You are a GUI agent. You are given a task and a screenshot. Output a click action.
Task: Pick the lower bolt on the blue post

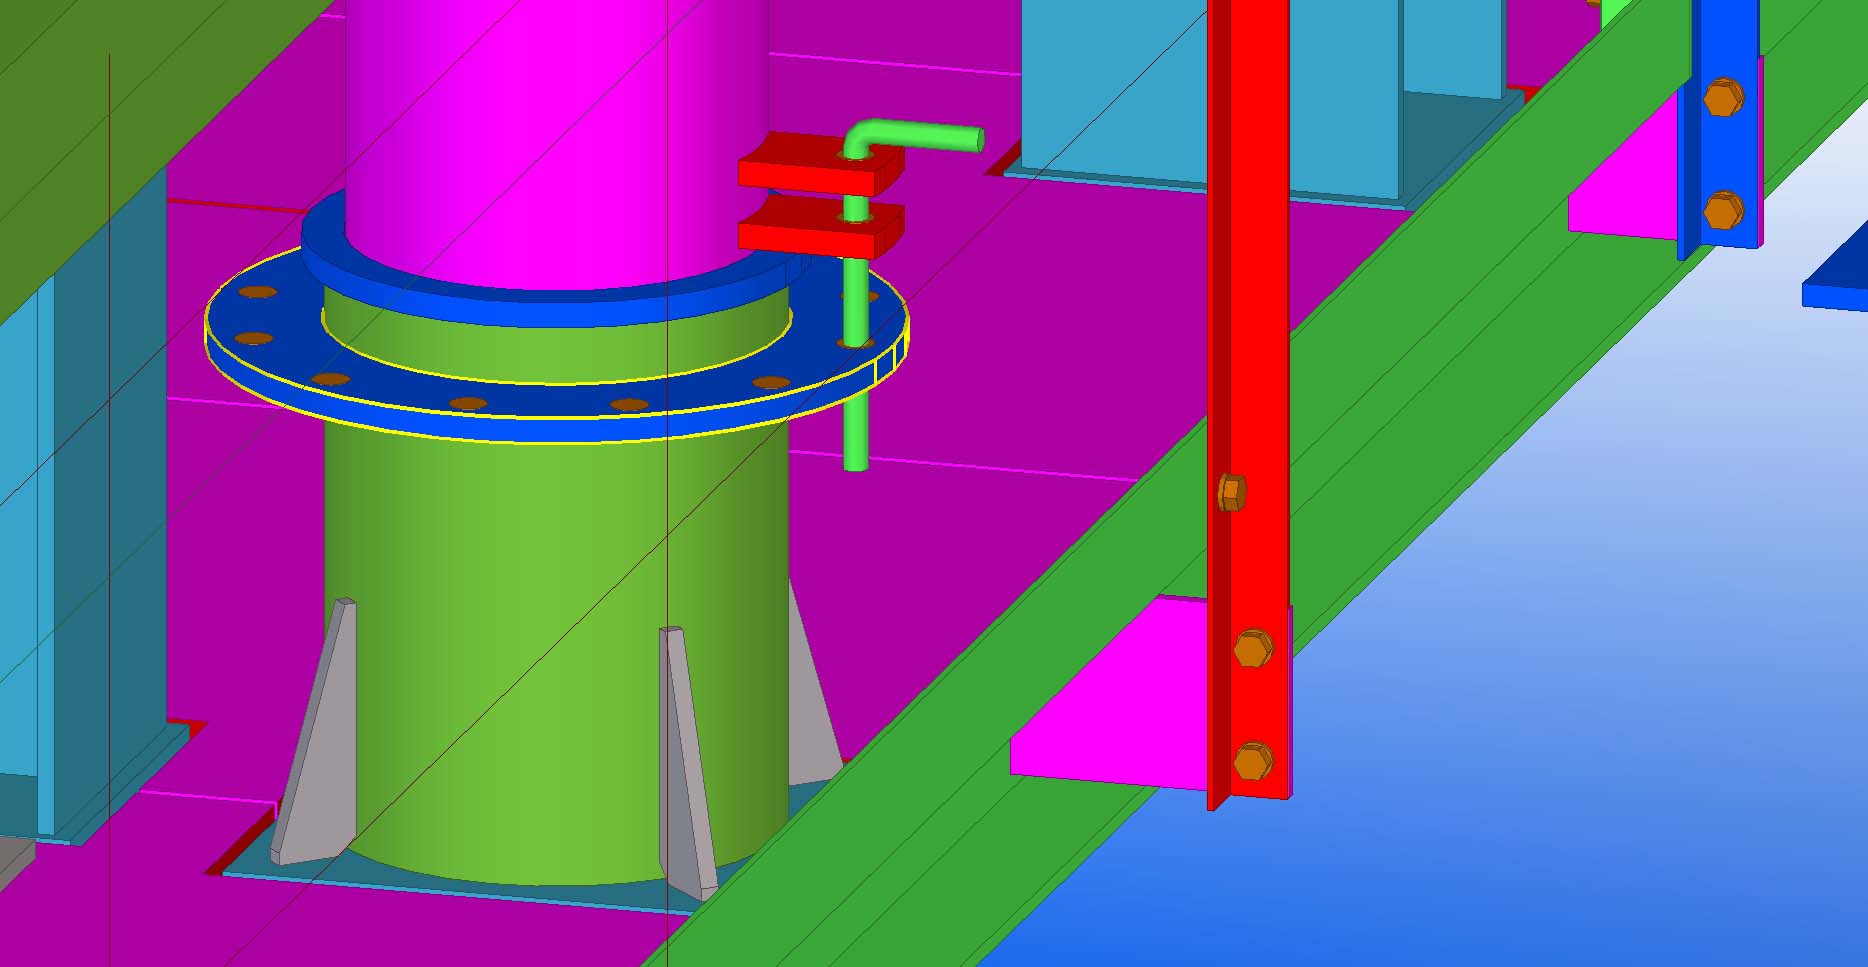[x=1722, y=211]
